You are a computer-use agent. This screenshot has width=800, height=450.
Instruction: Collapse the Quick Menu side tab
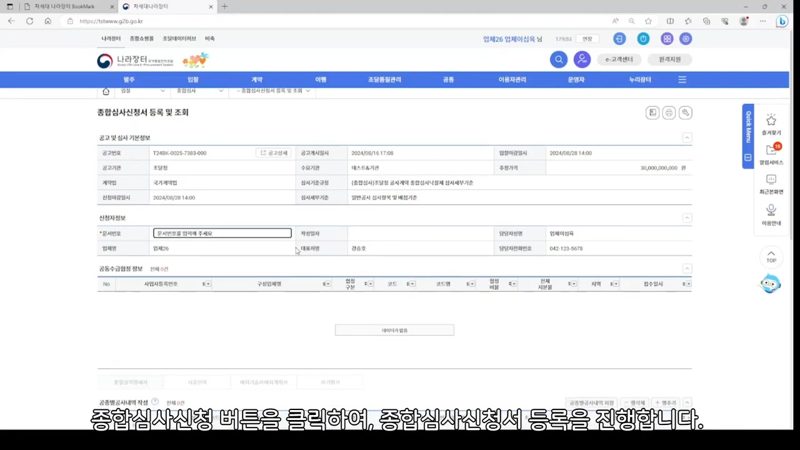pyautogui.click(x=748, y=158)
